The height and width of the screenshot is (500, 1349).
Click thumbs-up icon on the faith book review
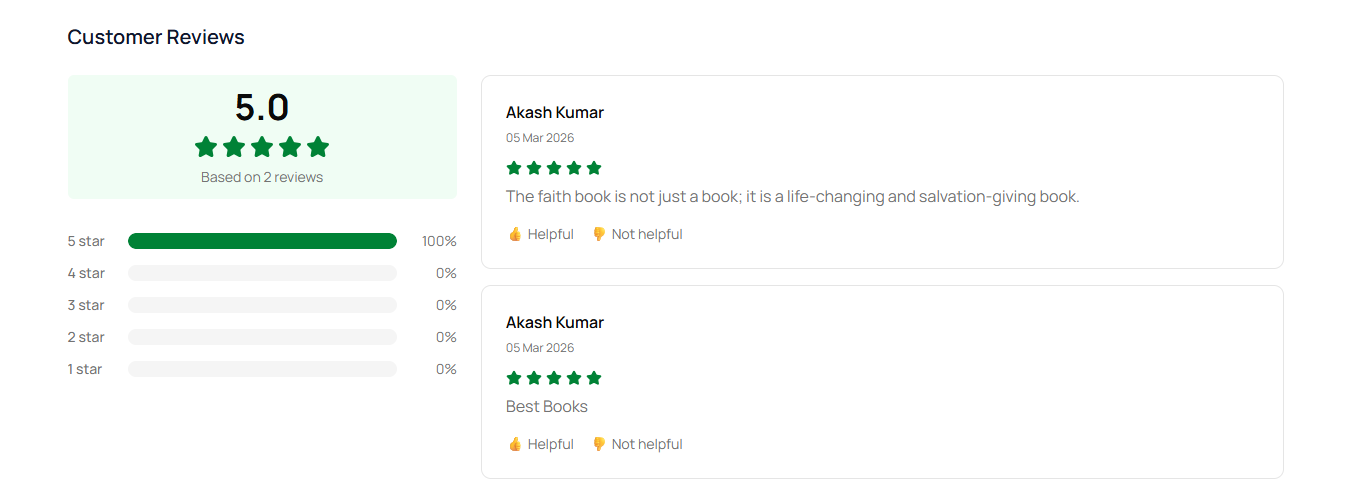pos(515,234)
